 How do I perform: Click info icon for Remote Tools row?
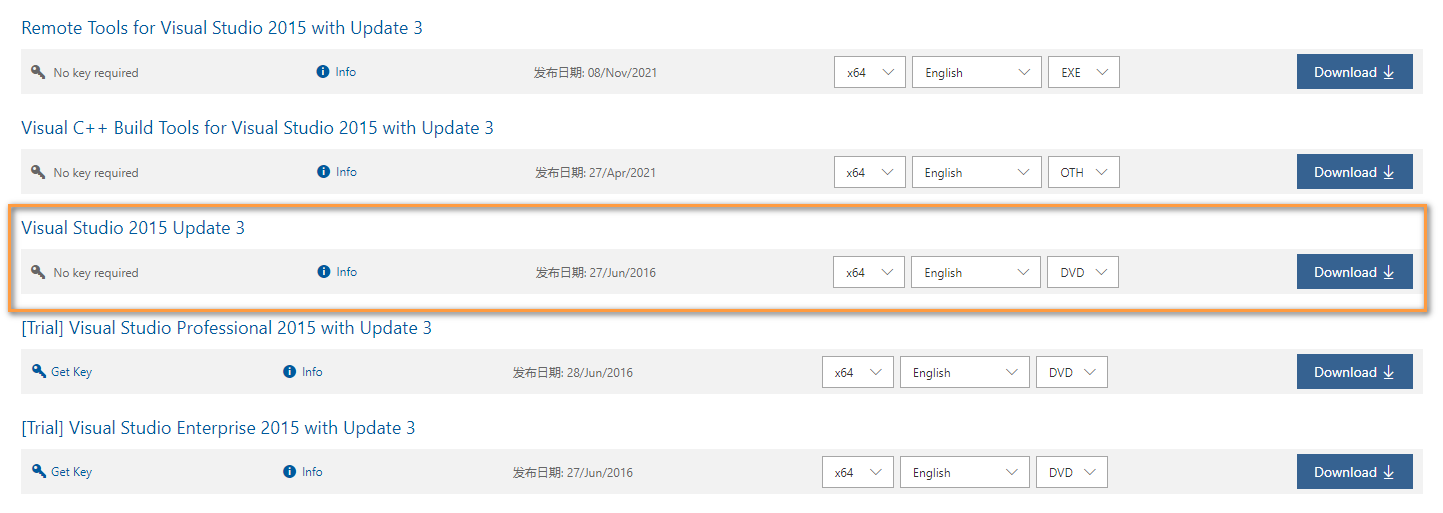coord(323,72)
